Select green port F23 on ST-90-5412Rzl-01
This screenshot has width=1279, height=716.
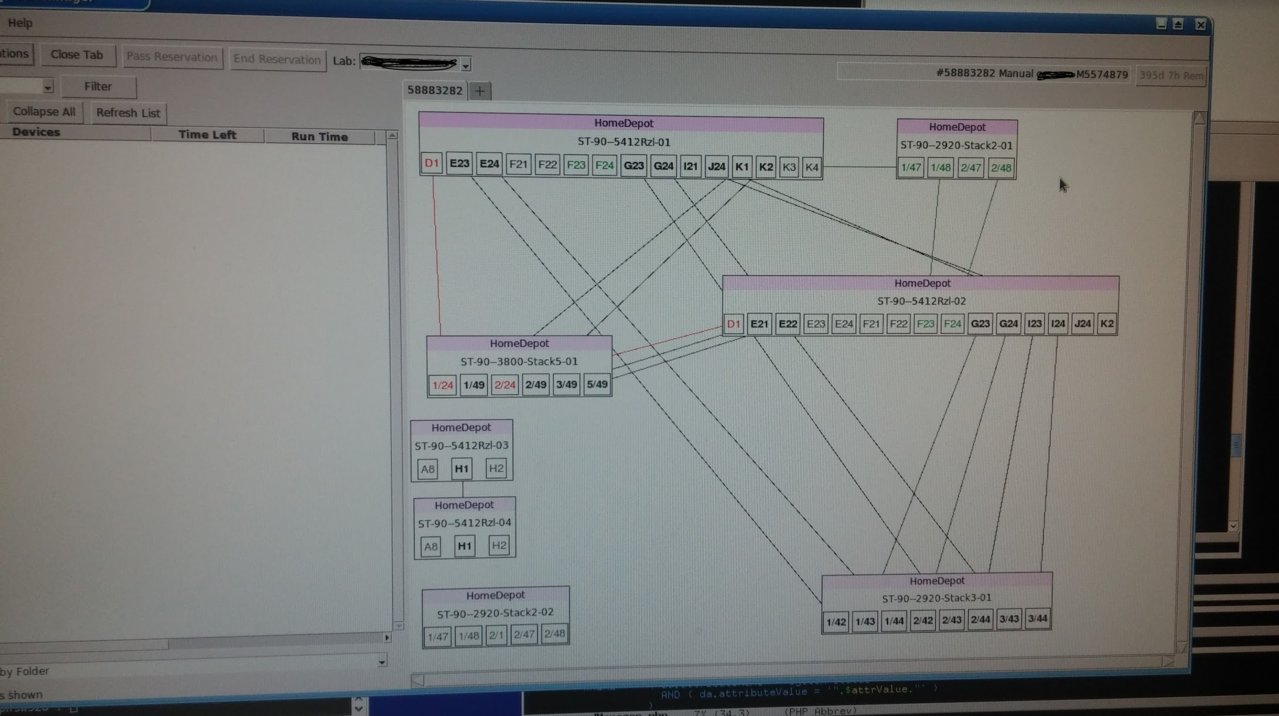point(576,165)
